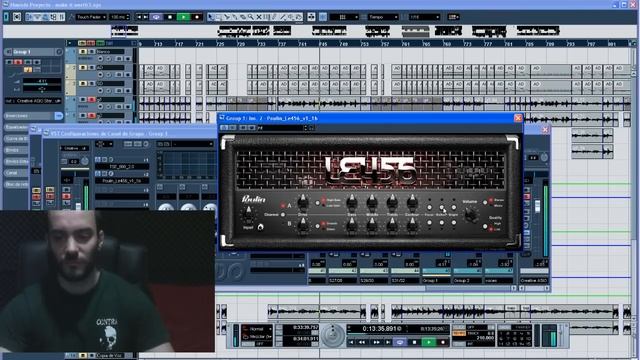Open the 1/16 quantize dropdown
640x360 pixels.
click(x=424, y=17)
